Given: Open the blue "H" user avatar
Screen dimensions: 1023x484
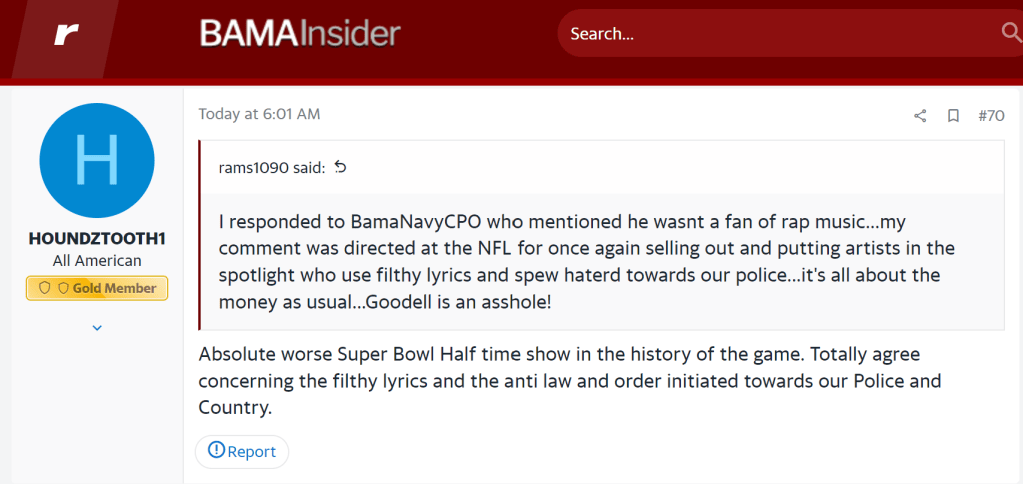Looking at the screenshot, I should click(x=97, y=160).
